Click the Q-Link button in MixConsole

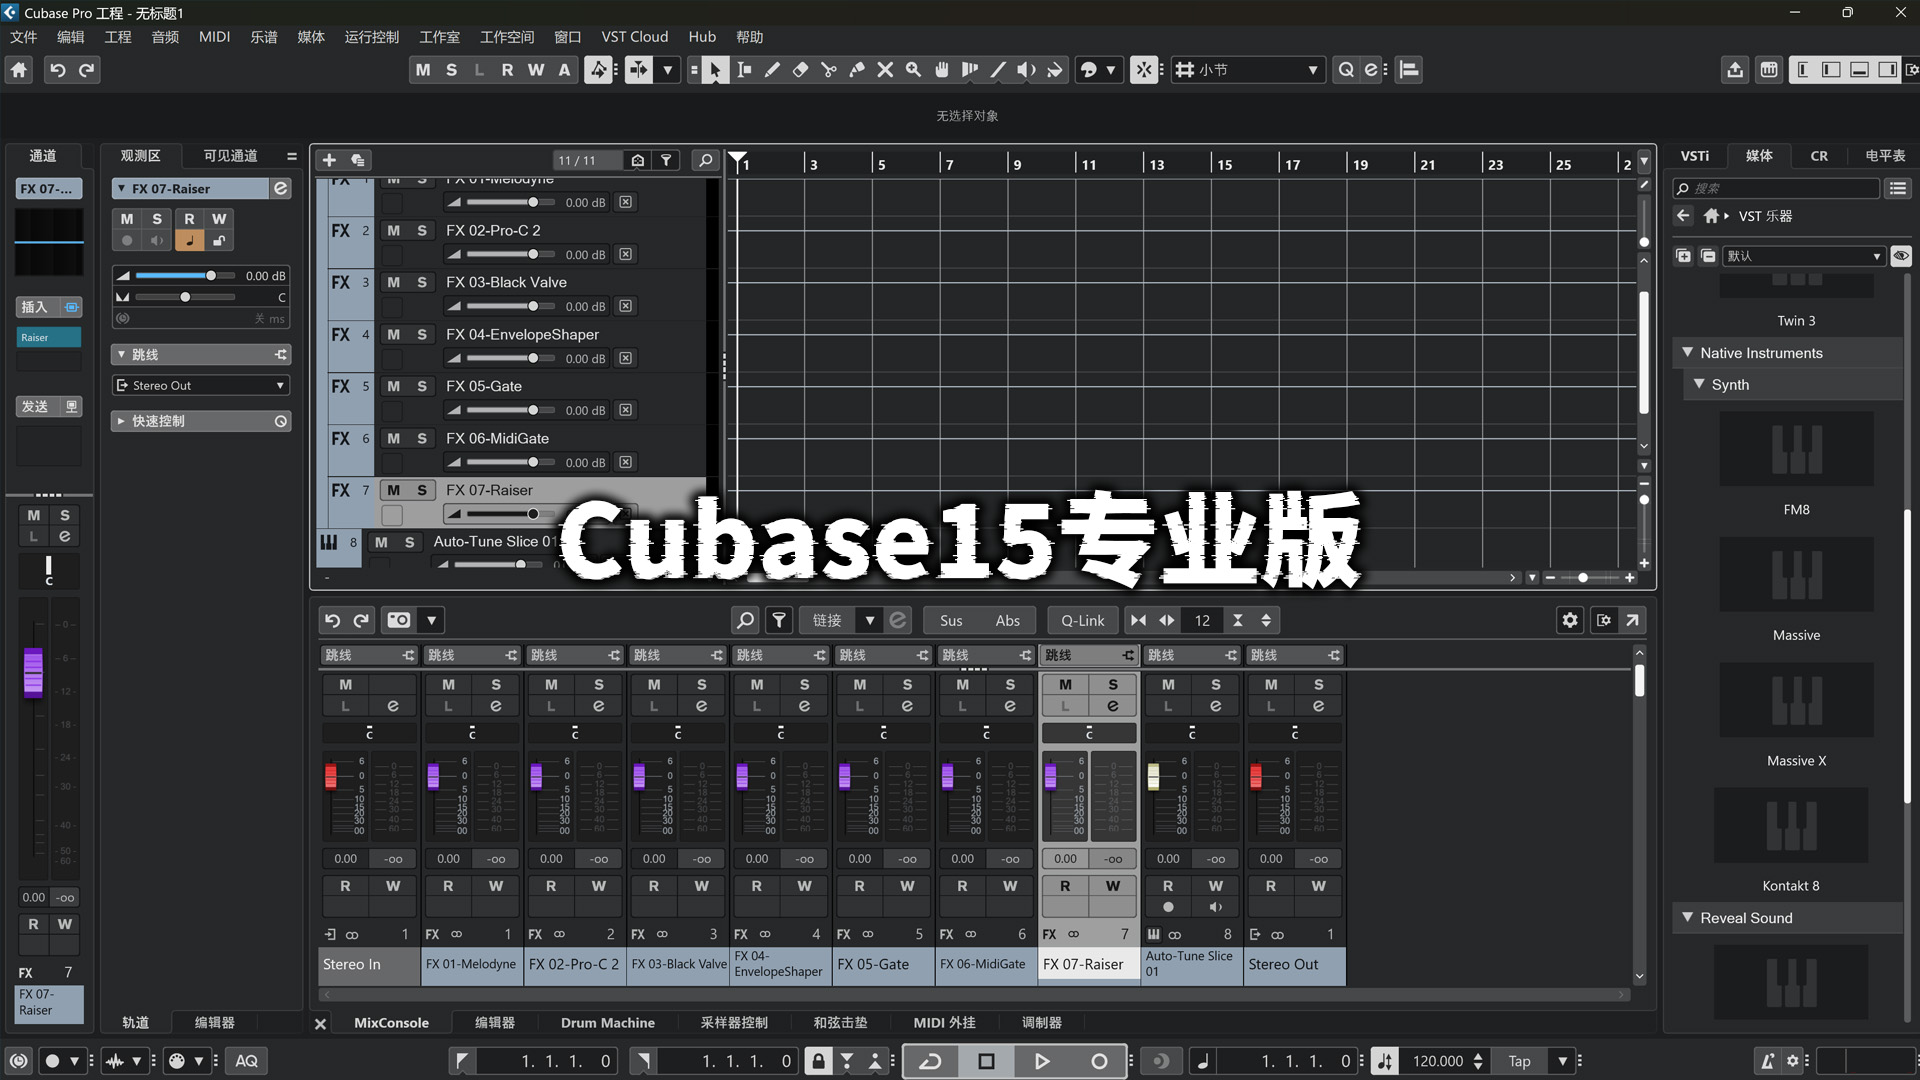click(x=1082, y=620)
